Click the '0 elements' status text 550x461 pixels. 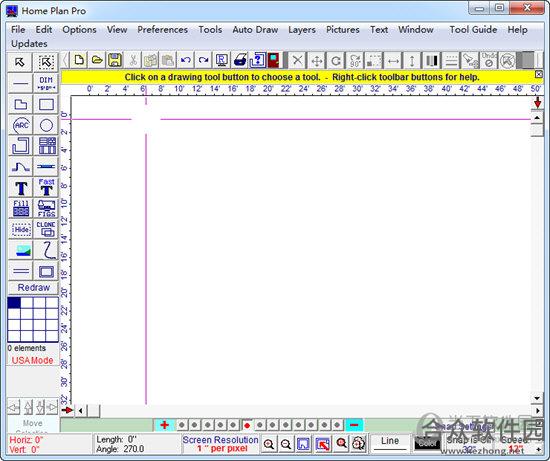(27, 348)
